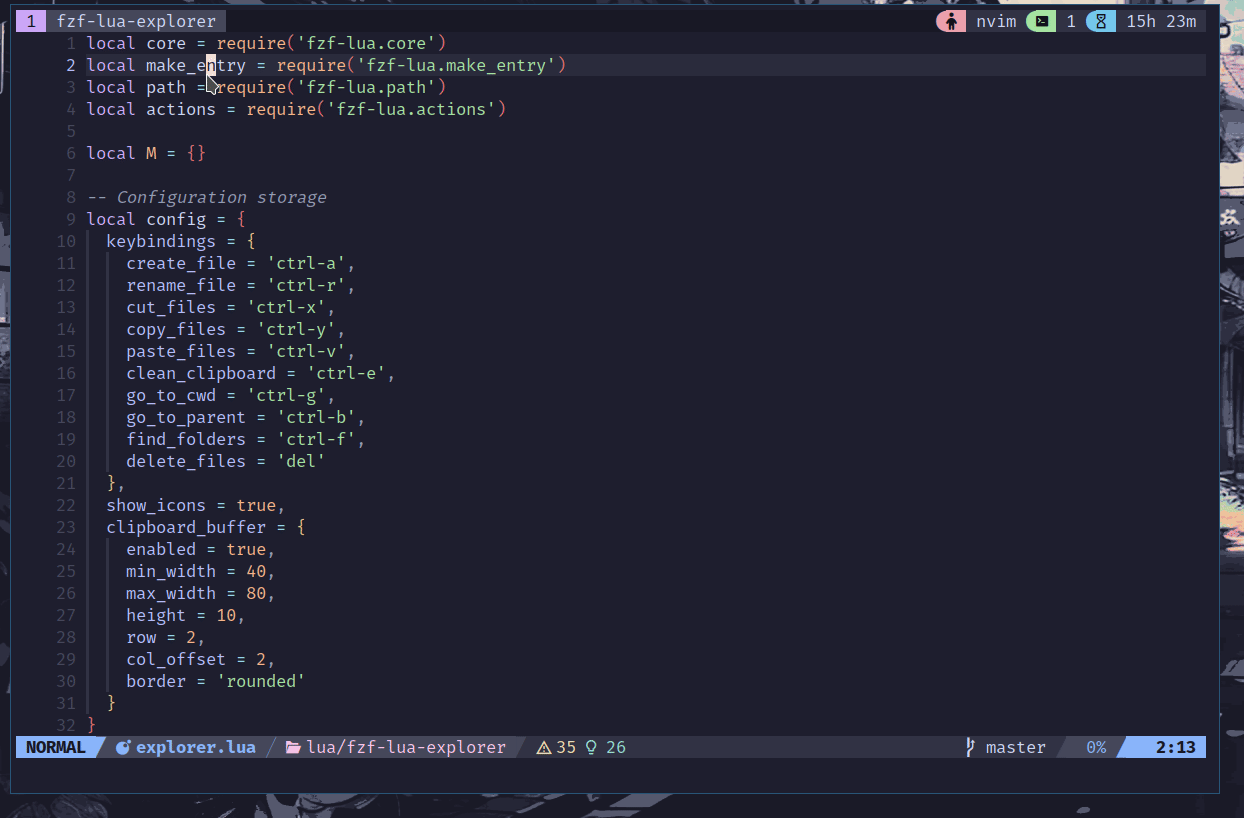This screenshot has width=1244, height=818.
Task: Click the go_to_parent keybinding entry
Action: point(246,417)
